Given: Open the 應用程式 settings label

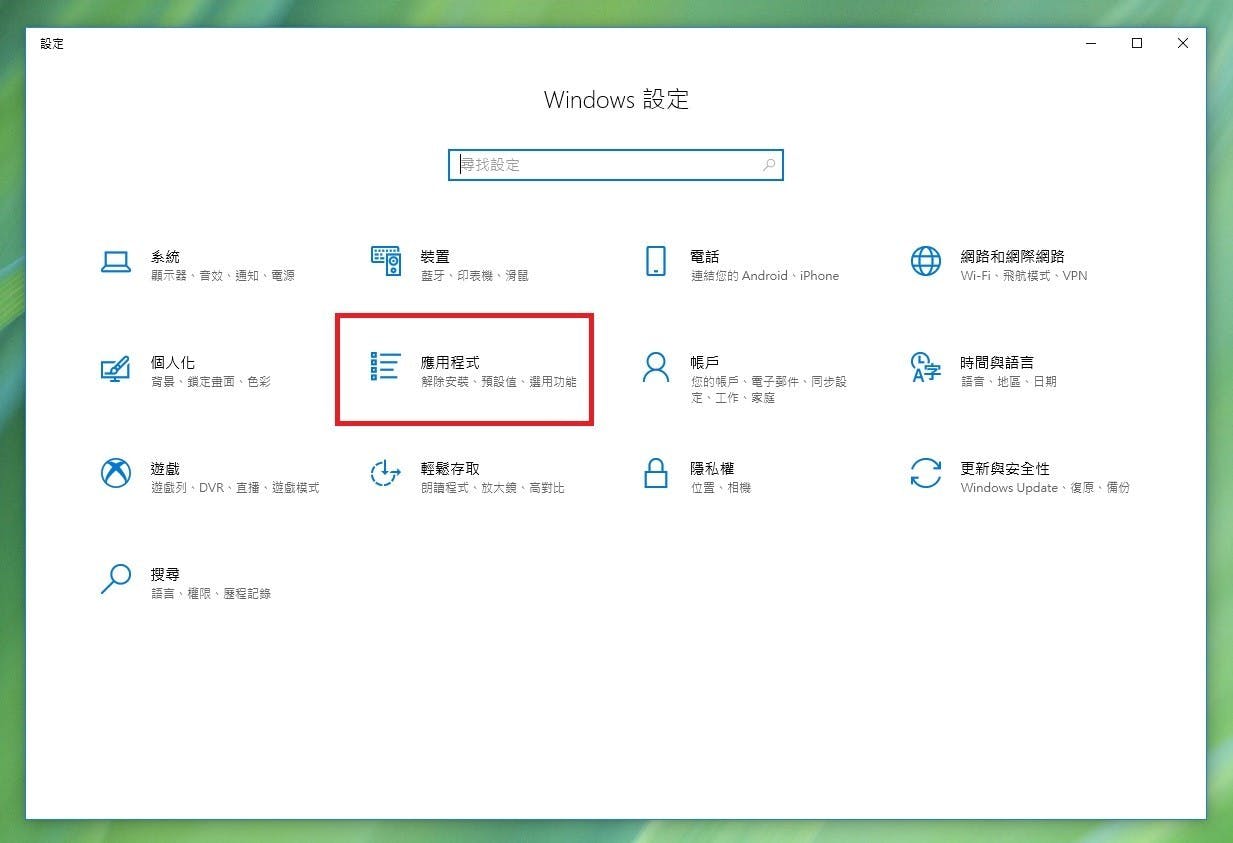Looking at the screenshot, I should click(450, 363).
